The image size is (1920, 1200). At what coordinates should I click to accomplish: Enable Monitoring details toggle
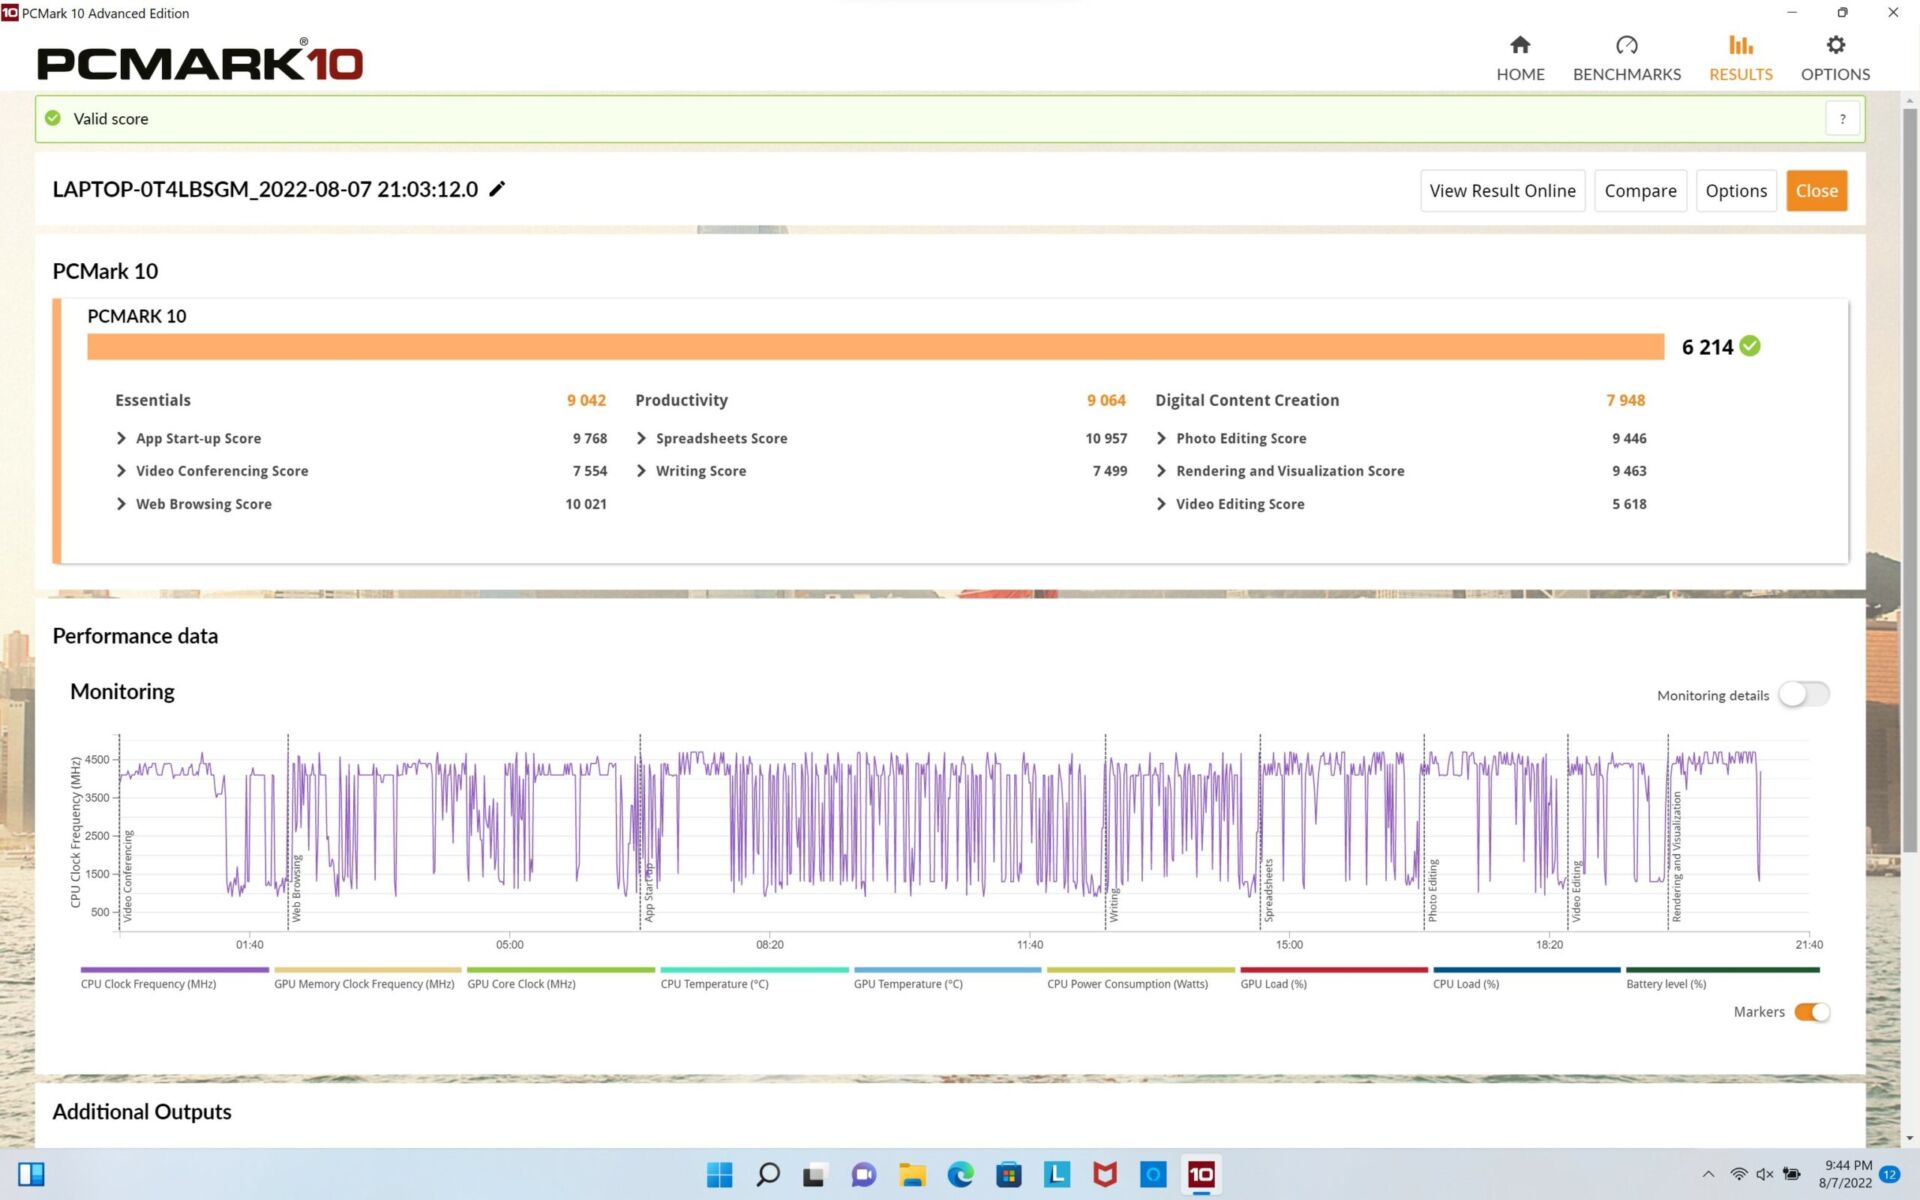(1803, 695)
